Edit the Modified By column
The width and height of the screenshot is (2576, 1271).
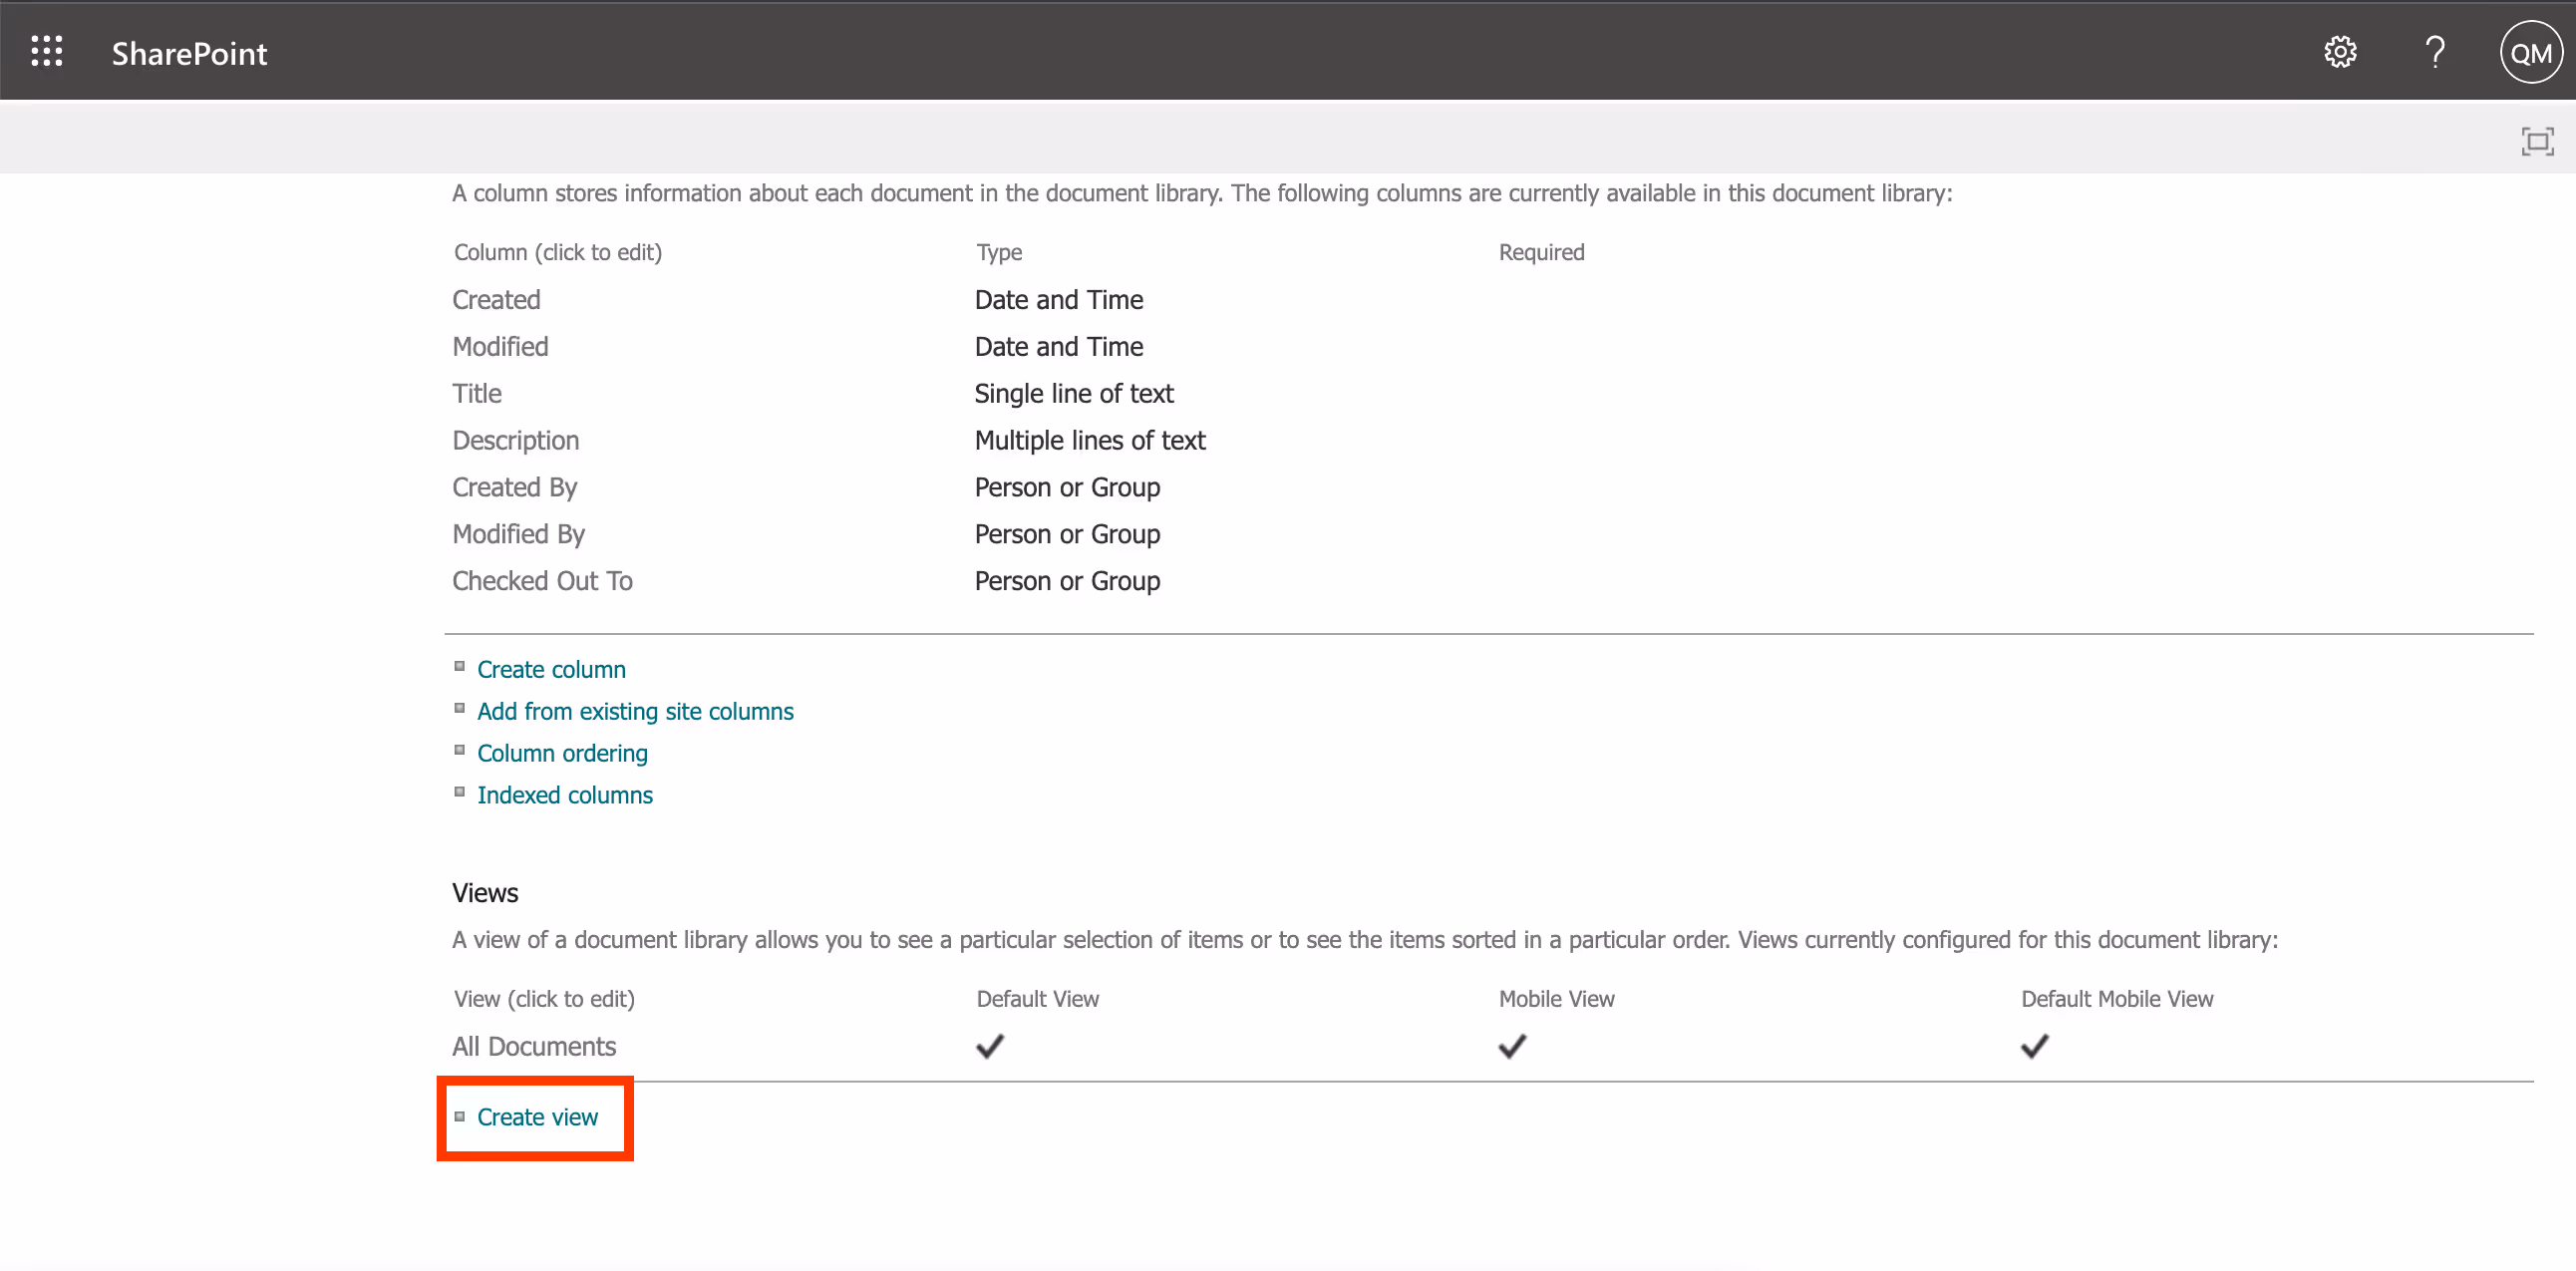pyautogui.click(x=518, y=535)
